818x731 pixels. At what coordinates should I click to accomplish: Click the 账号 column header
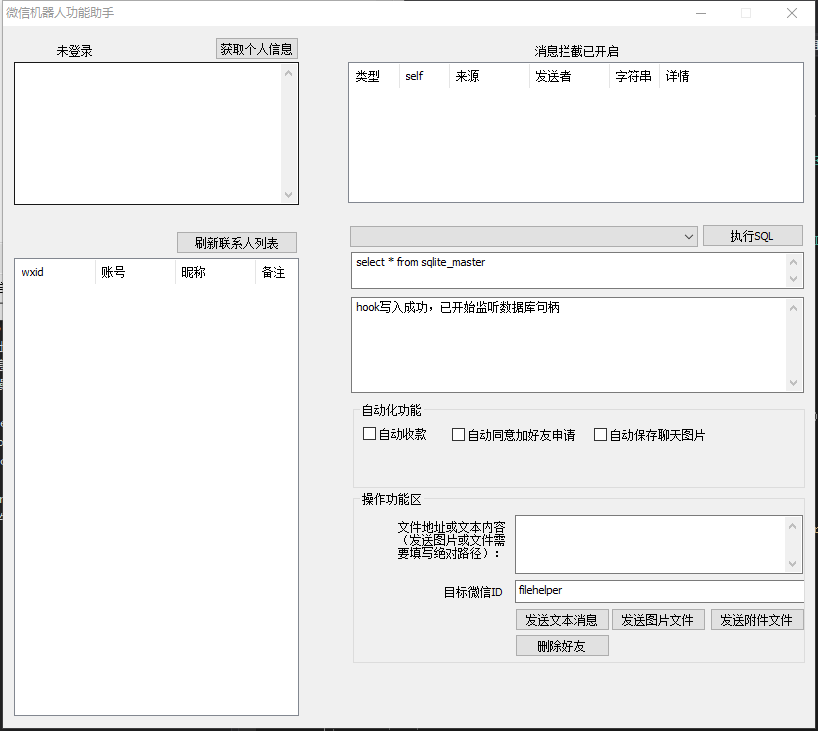pyautogui.click(x=136, y=272)
